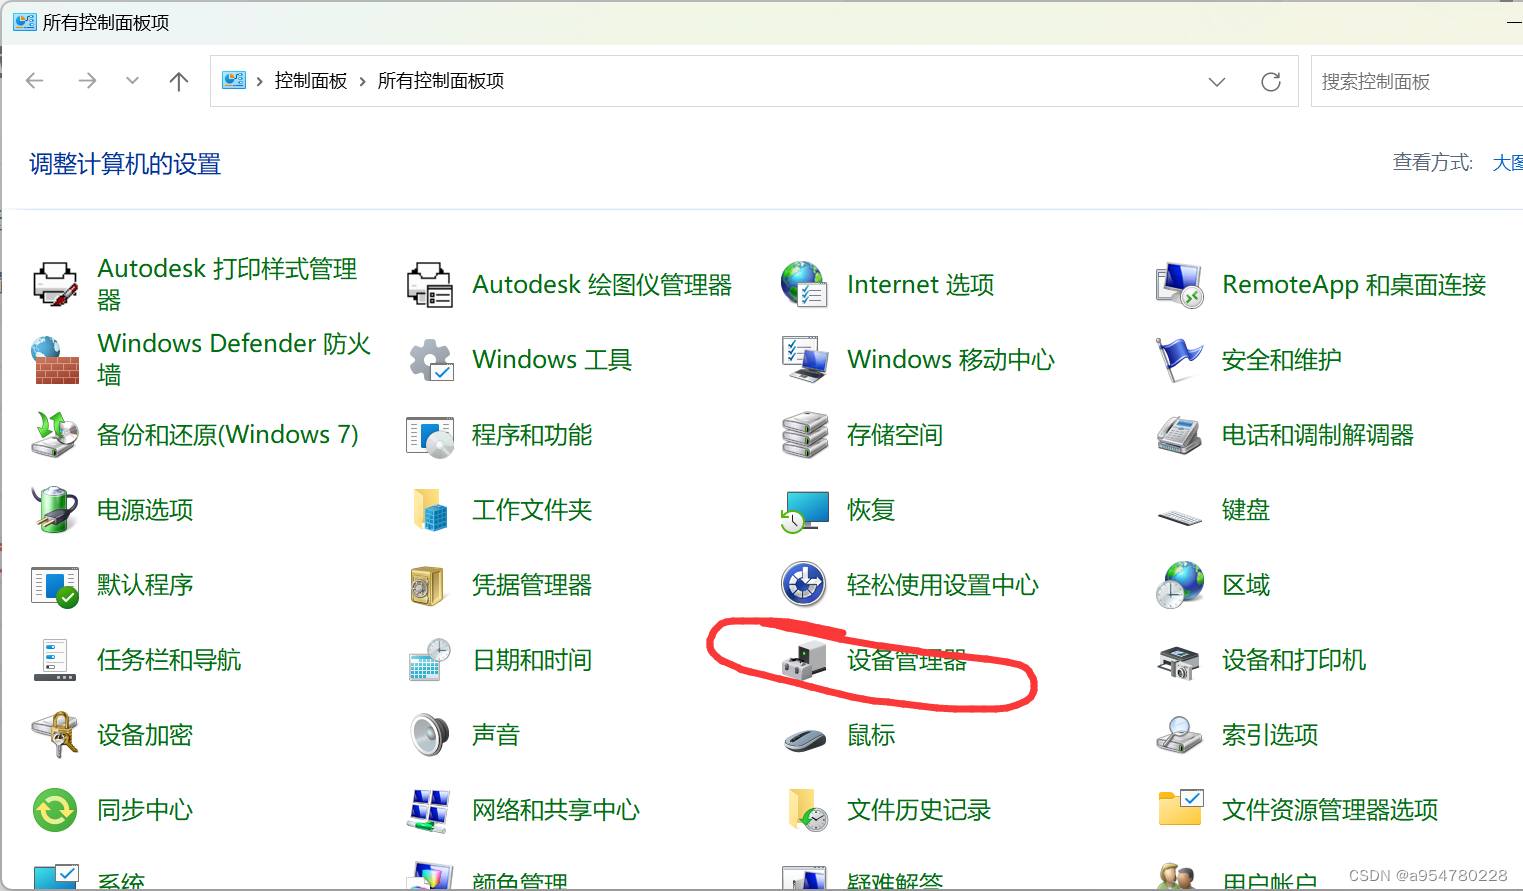Open Windows 移动中心 icon
The height and width of the screenshot is (891, 1523).
(x=805, y=360)
